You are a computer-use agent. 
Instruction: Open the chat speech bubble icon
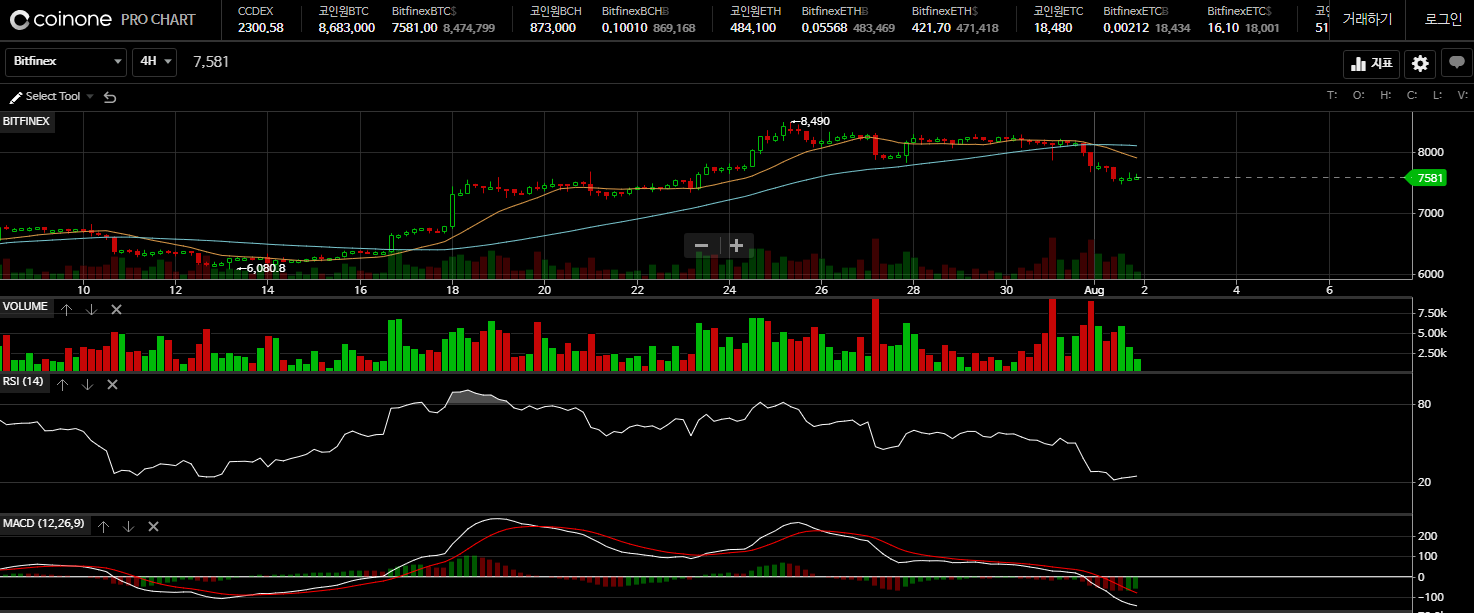coord(1456,63)
